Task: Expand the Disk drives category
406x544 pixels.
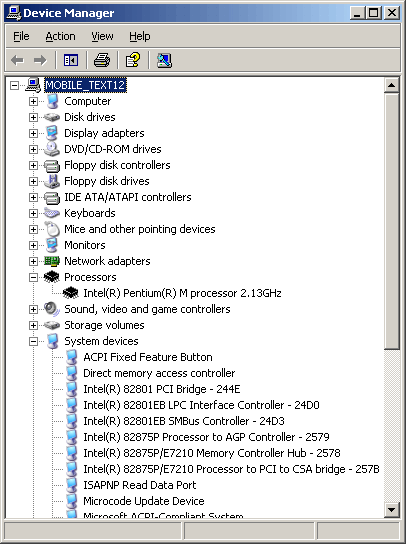Action: pyautogui.click(x=33, y=117)
